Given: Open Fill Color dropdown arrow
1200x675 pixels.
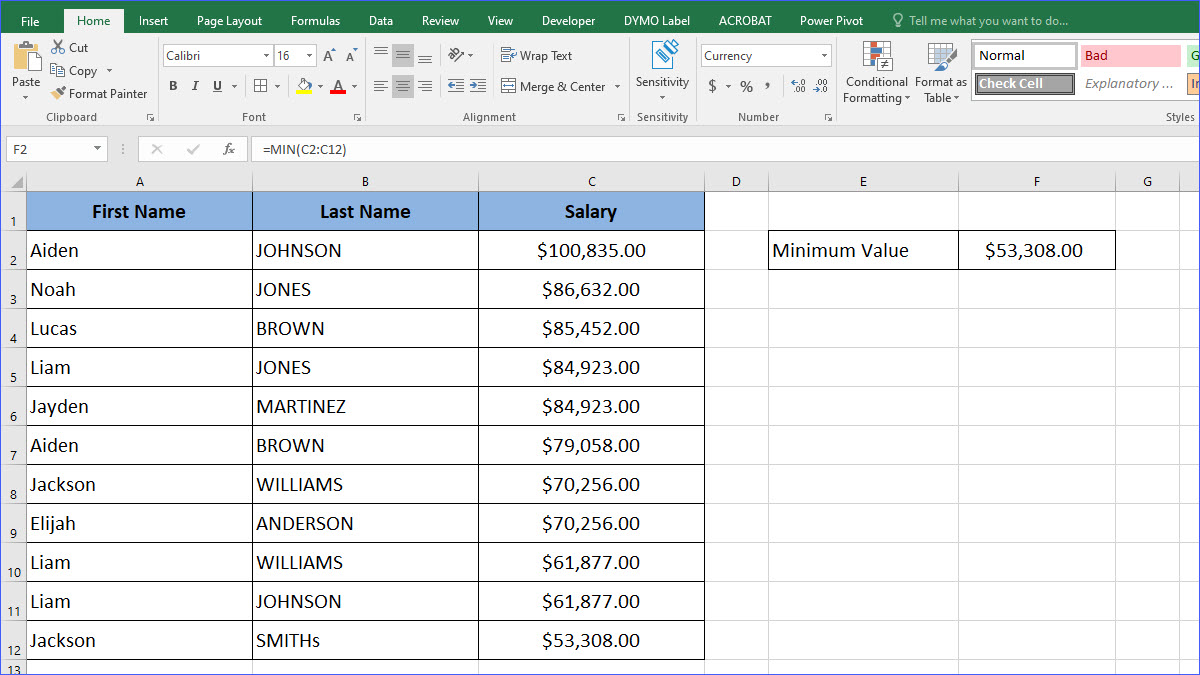Looking at the screenshot, I should coord(320,87).
